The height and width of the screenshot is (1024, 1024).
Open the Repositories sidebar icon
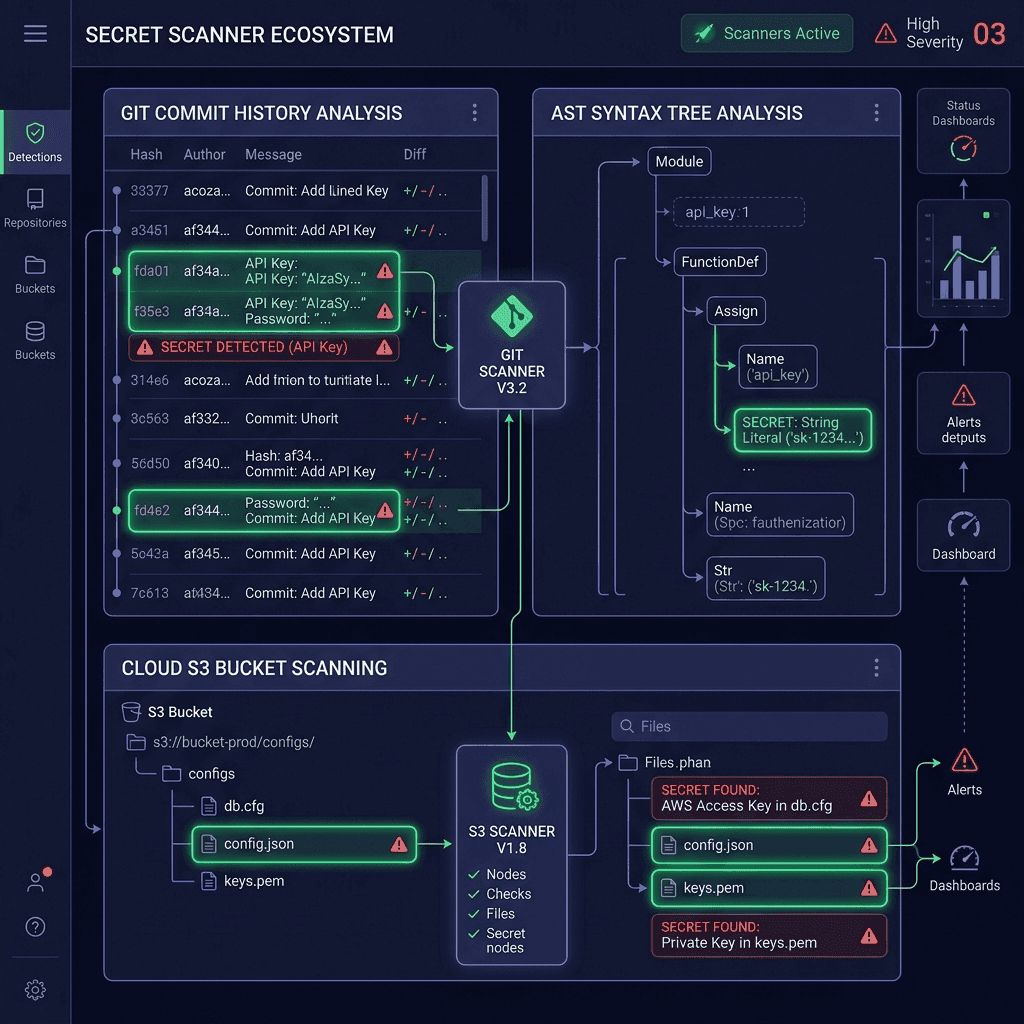tap(35, 199)
